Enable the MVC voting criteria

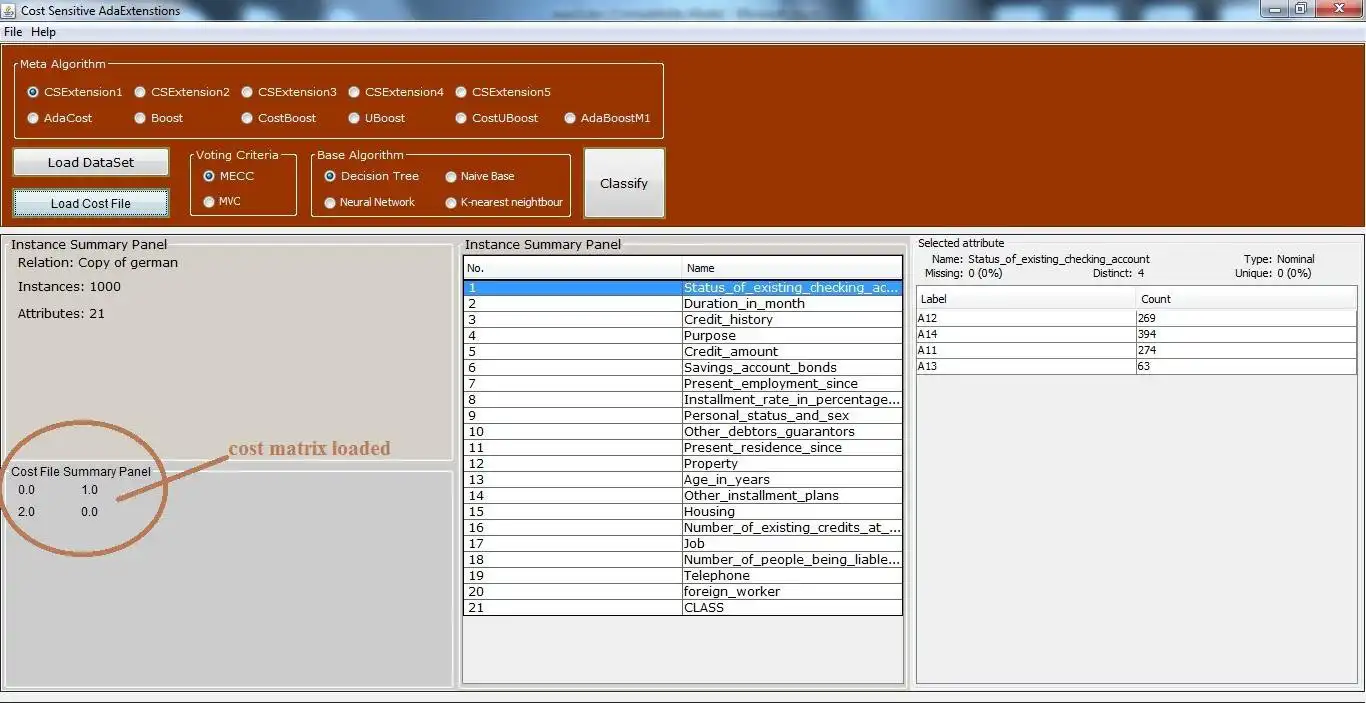point(222,201)
